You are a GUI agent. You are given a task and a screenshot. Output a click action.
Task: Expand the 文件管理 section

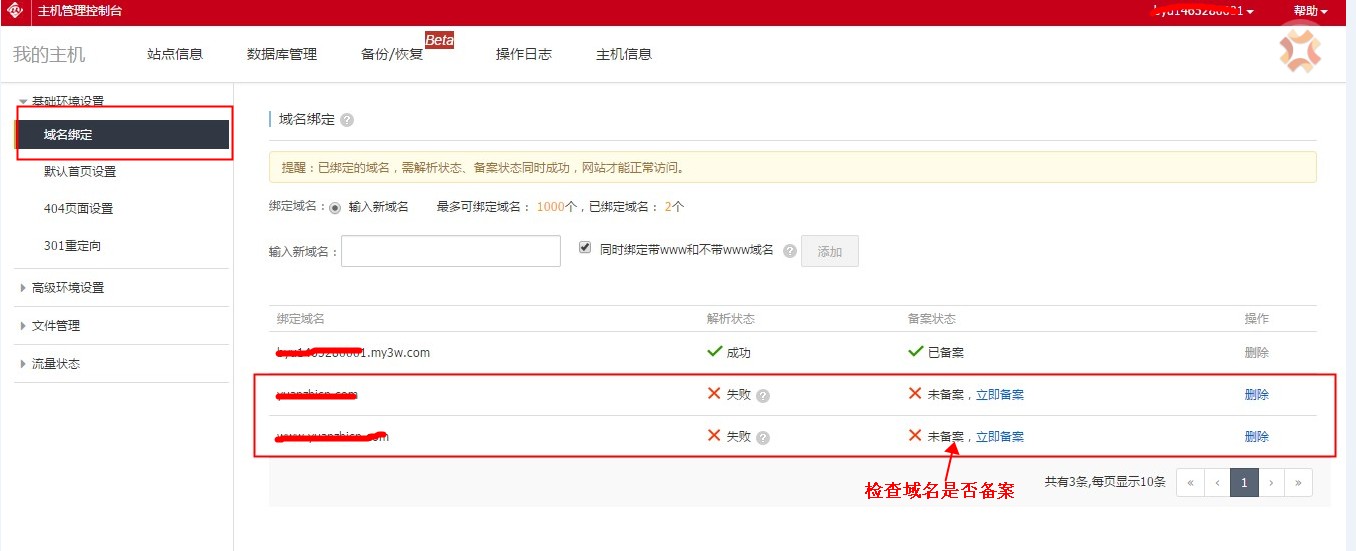55,326
